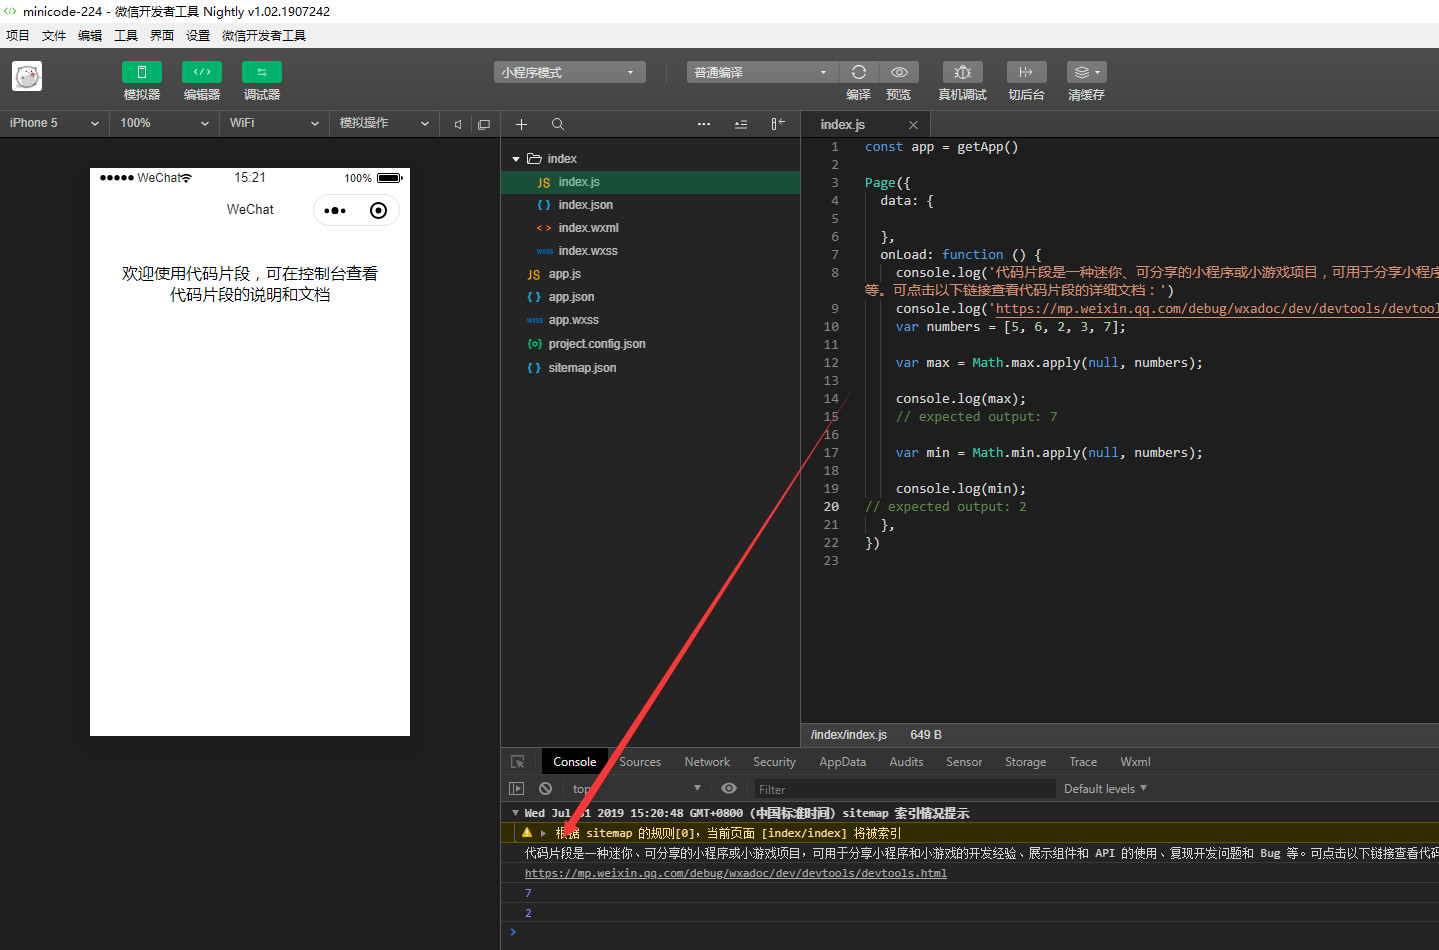1439x950 pixels.
Task: Open the WiFi network dropdown
Action: click(x=274, y=123)
